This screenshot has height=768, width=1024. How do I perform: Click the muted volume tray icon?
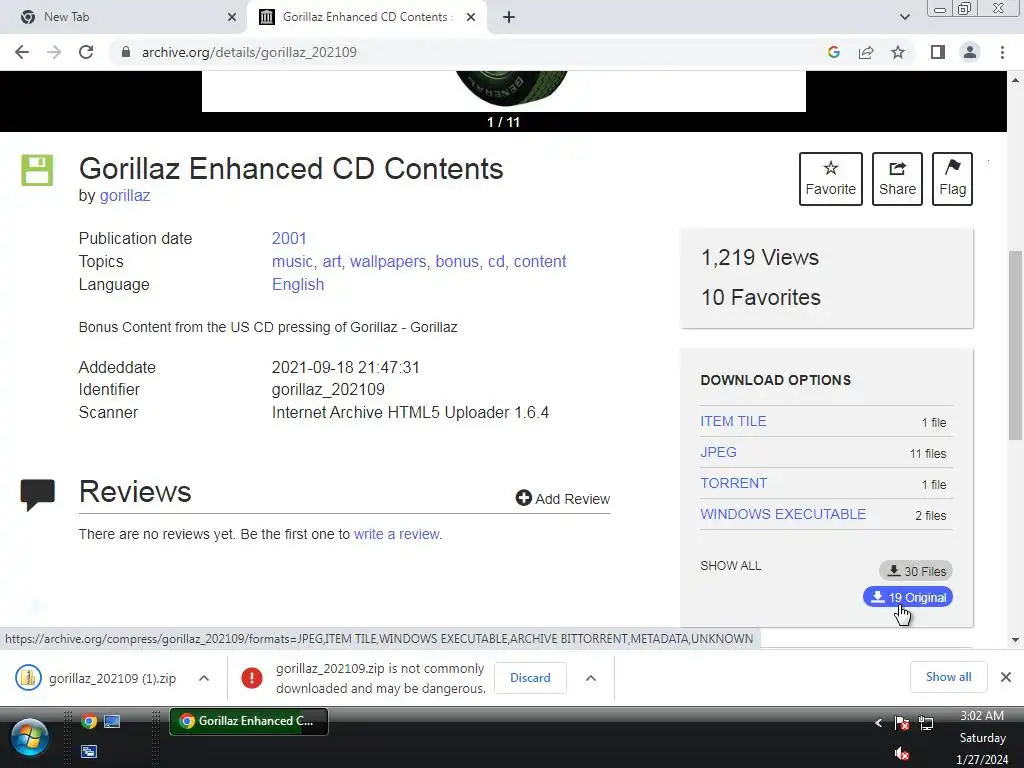click(x=902, y=753)
